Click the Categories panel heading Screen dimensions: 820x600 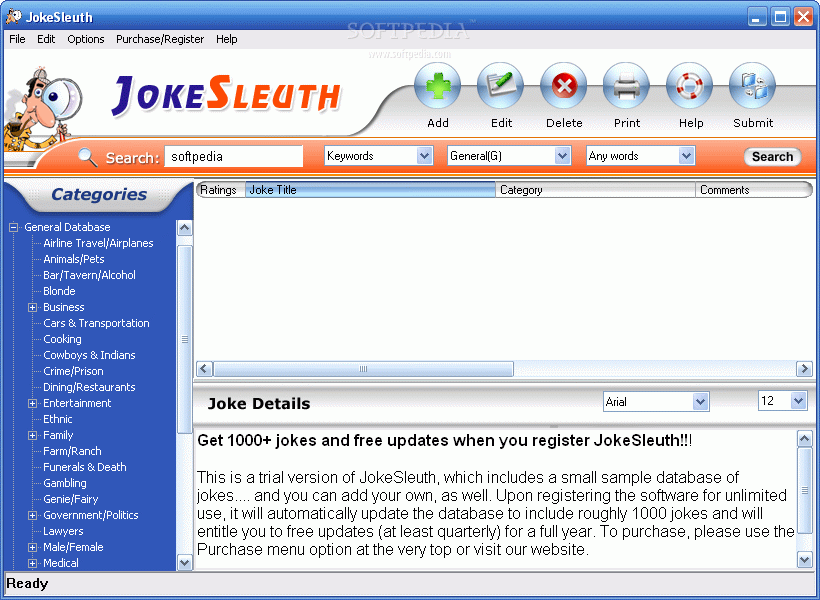click(x=99, y=195)
